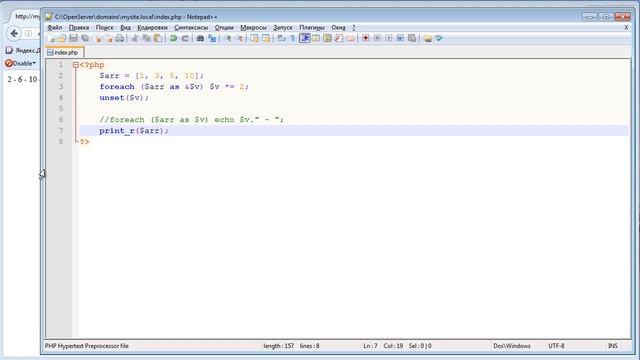The image size is (640, 360).
Task: Toggle synchronized horizontal scrolling icon
Action: (x=266, y=38)
